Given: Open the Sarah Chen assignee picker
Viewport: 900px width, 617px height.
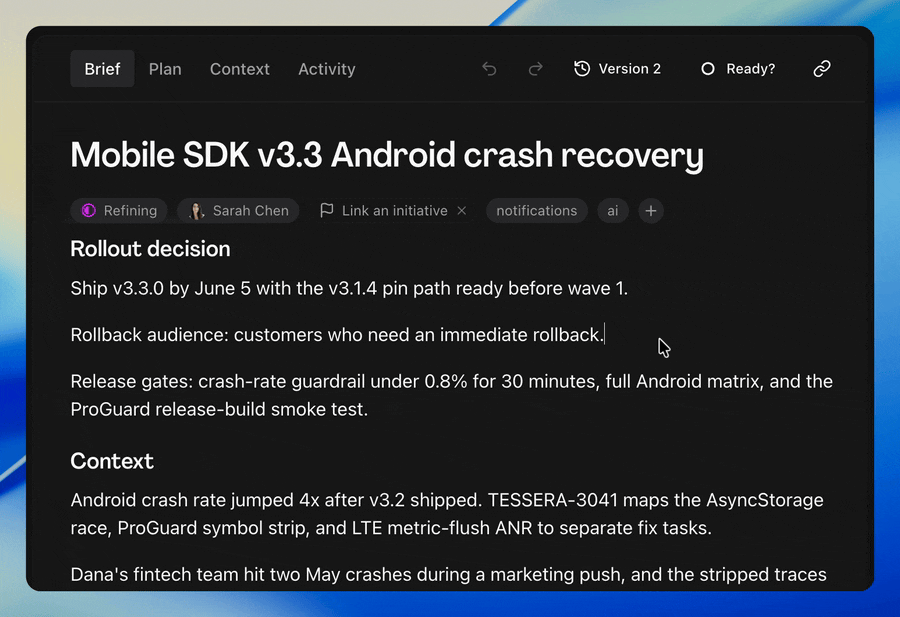Looking at the screenshot, I should pyautogui.click(x=238, y=211).
